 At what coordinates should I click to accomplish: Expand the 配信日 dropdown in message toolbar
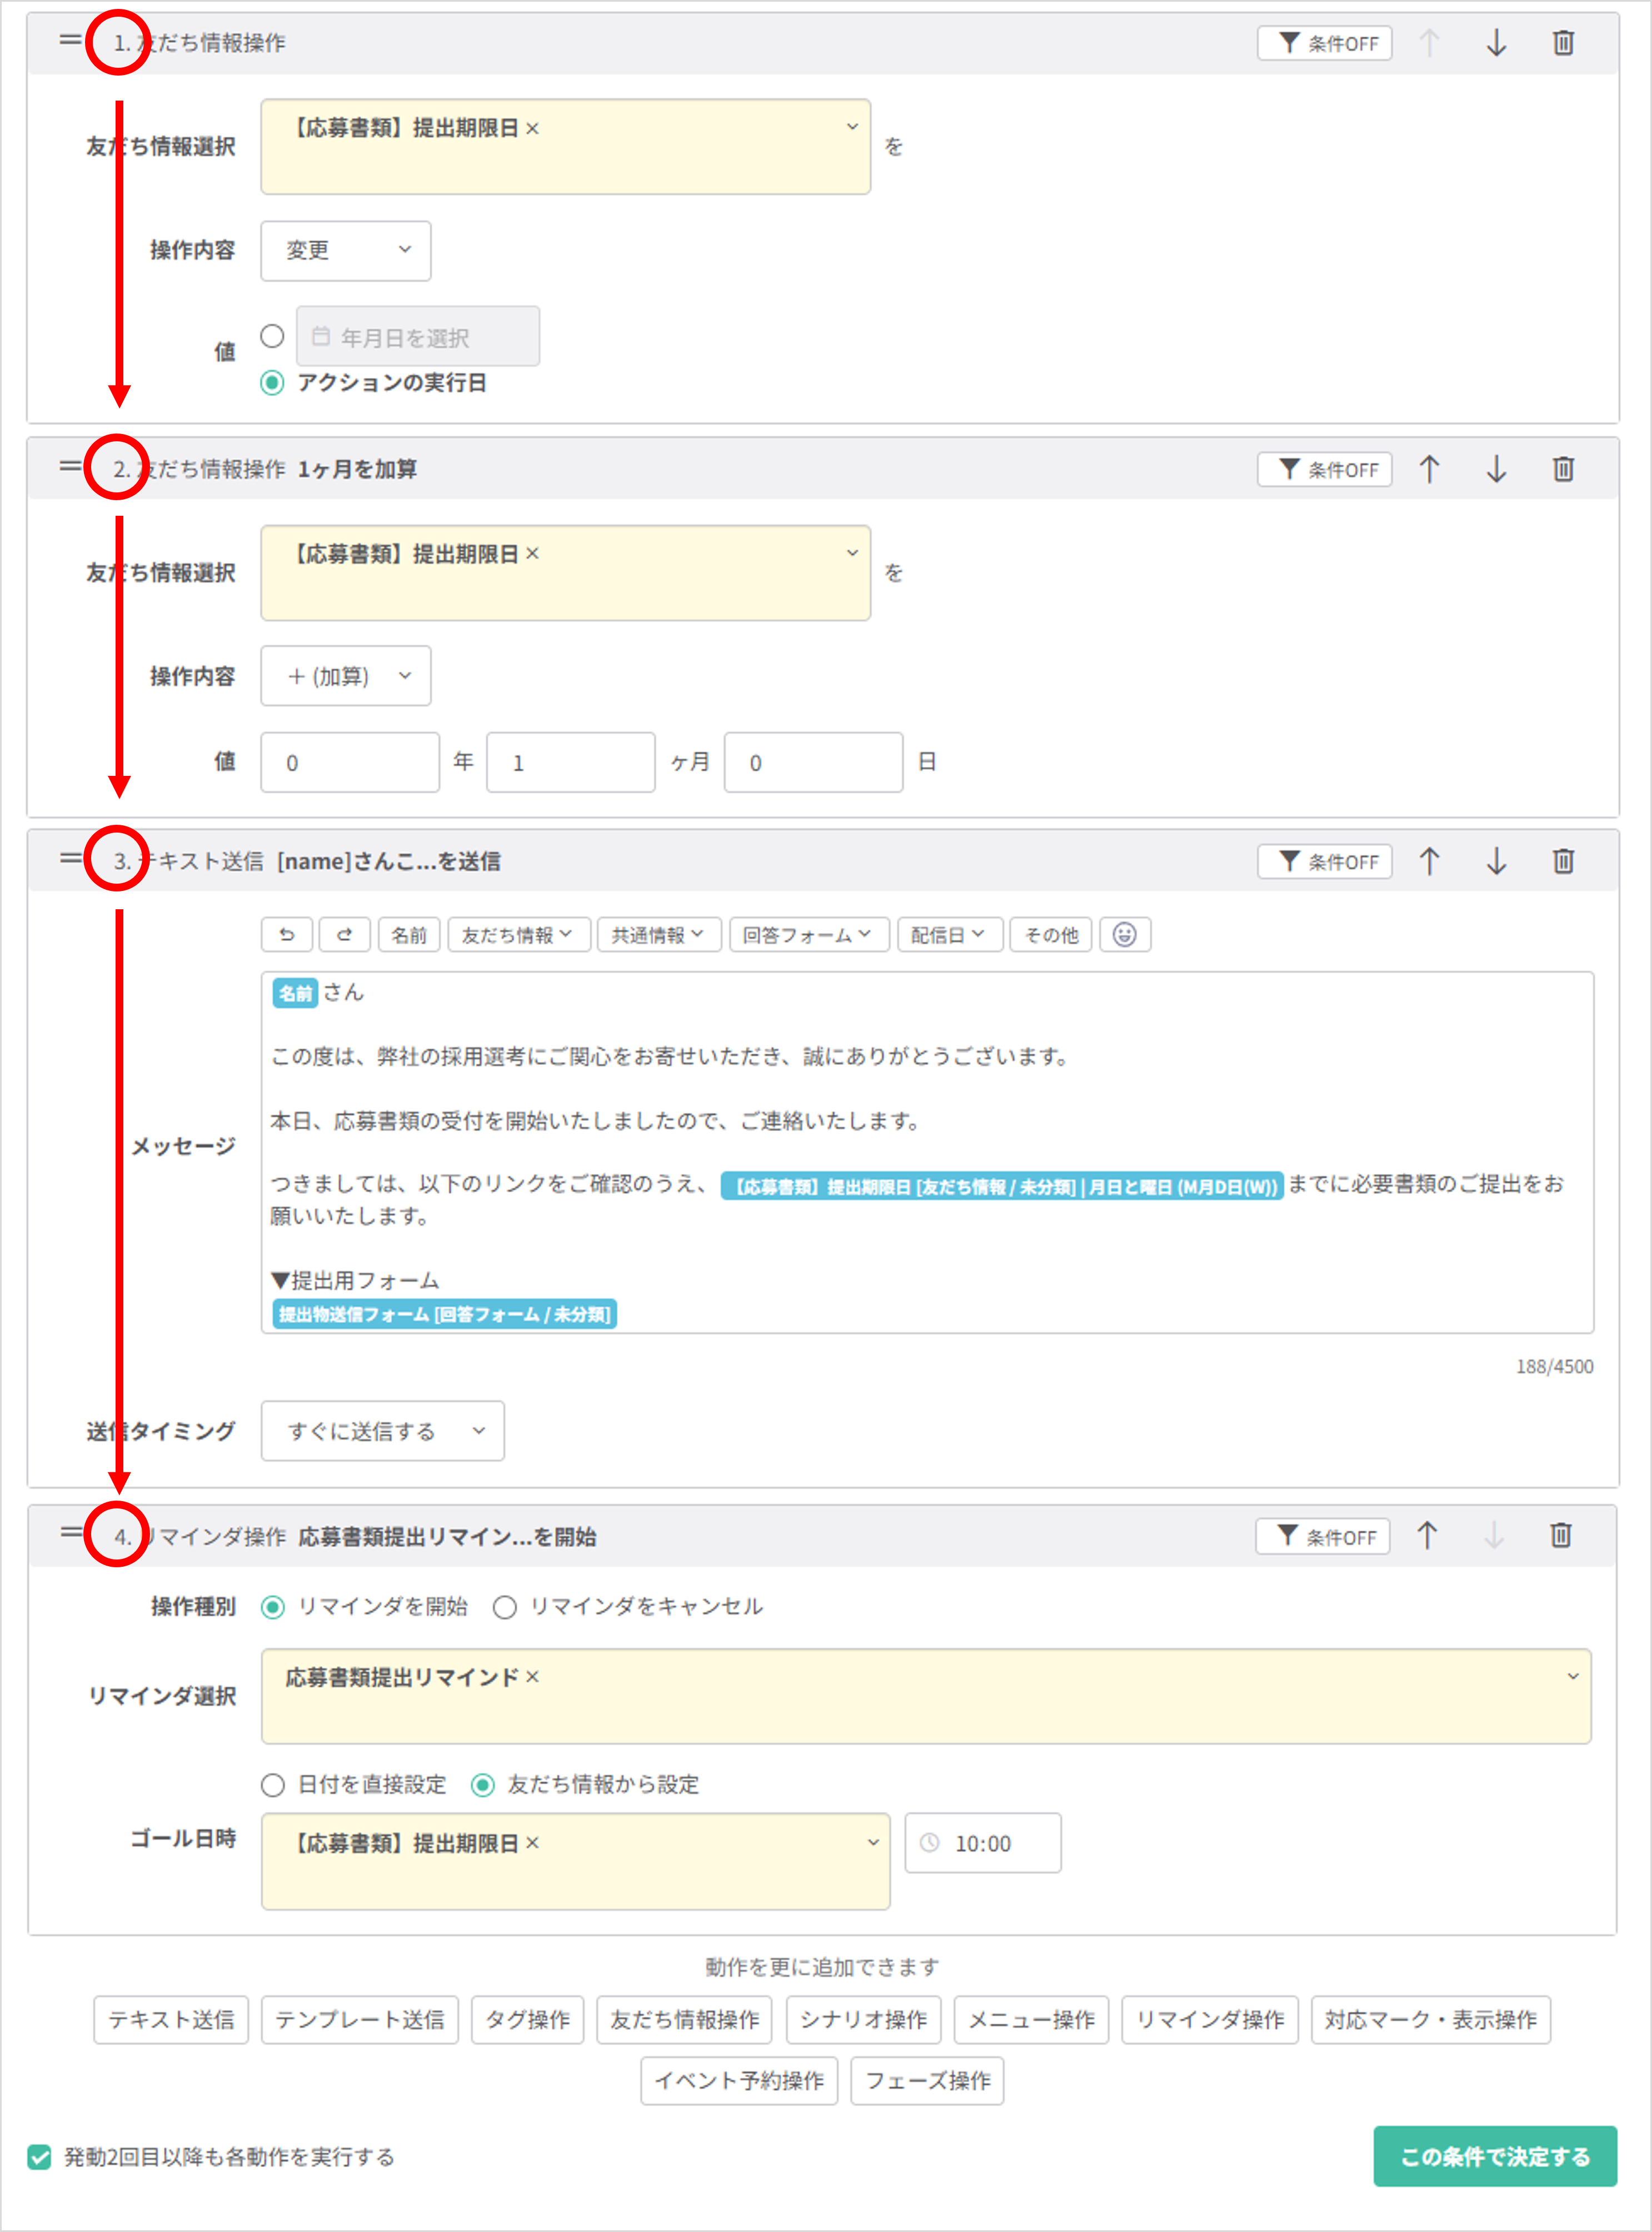948,934
